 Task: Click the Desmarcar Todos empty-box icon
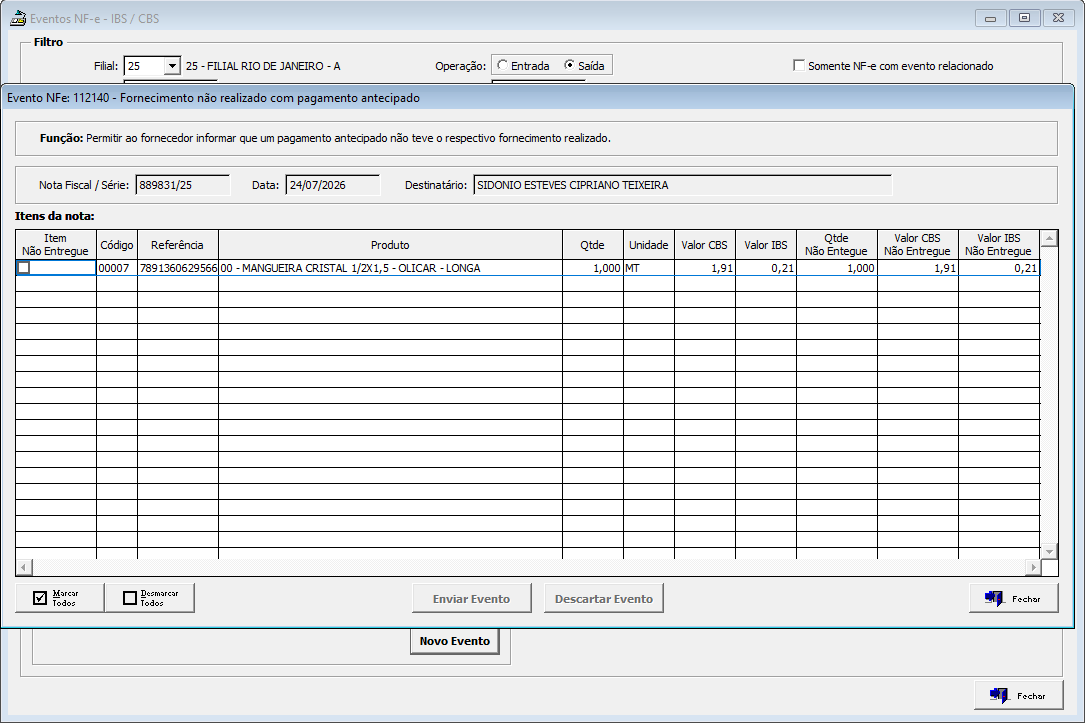[130, 598]
